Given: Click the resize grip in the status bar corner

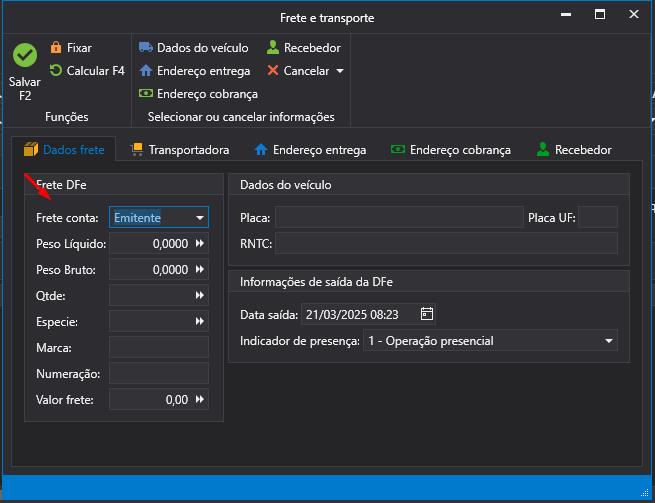Looking at the screenshot, I should pos(645,492).
